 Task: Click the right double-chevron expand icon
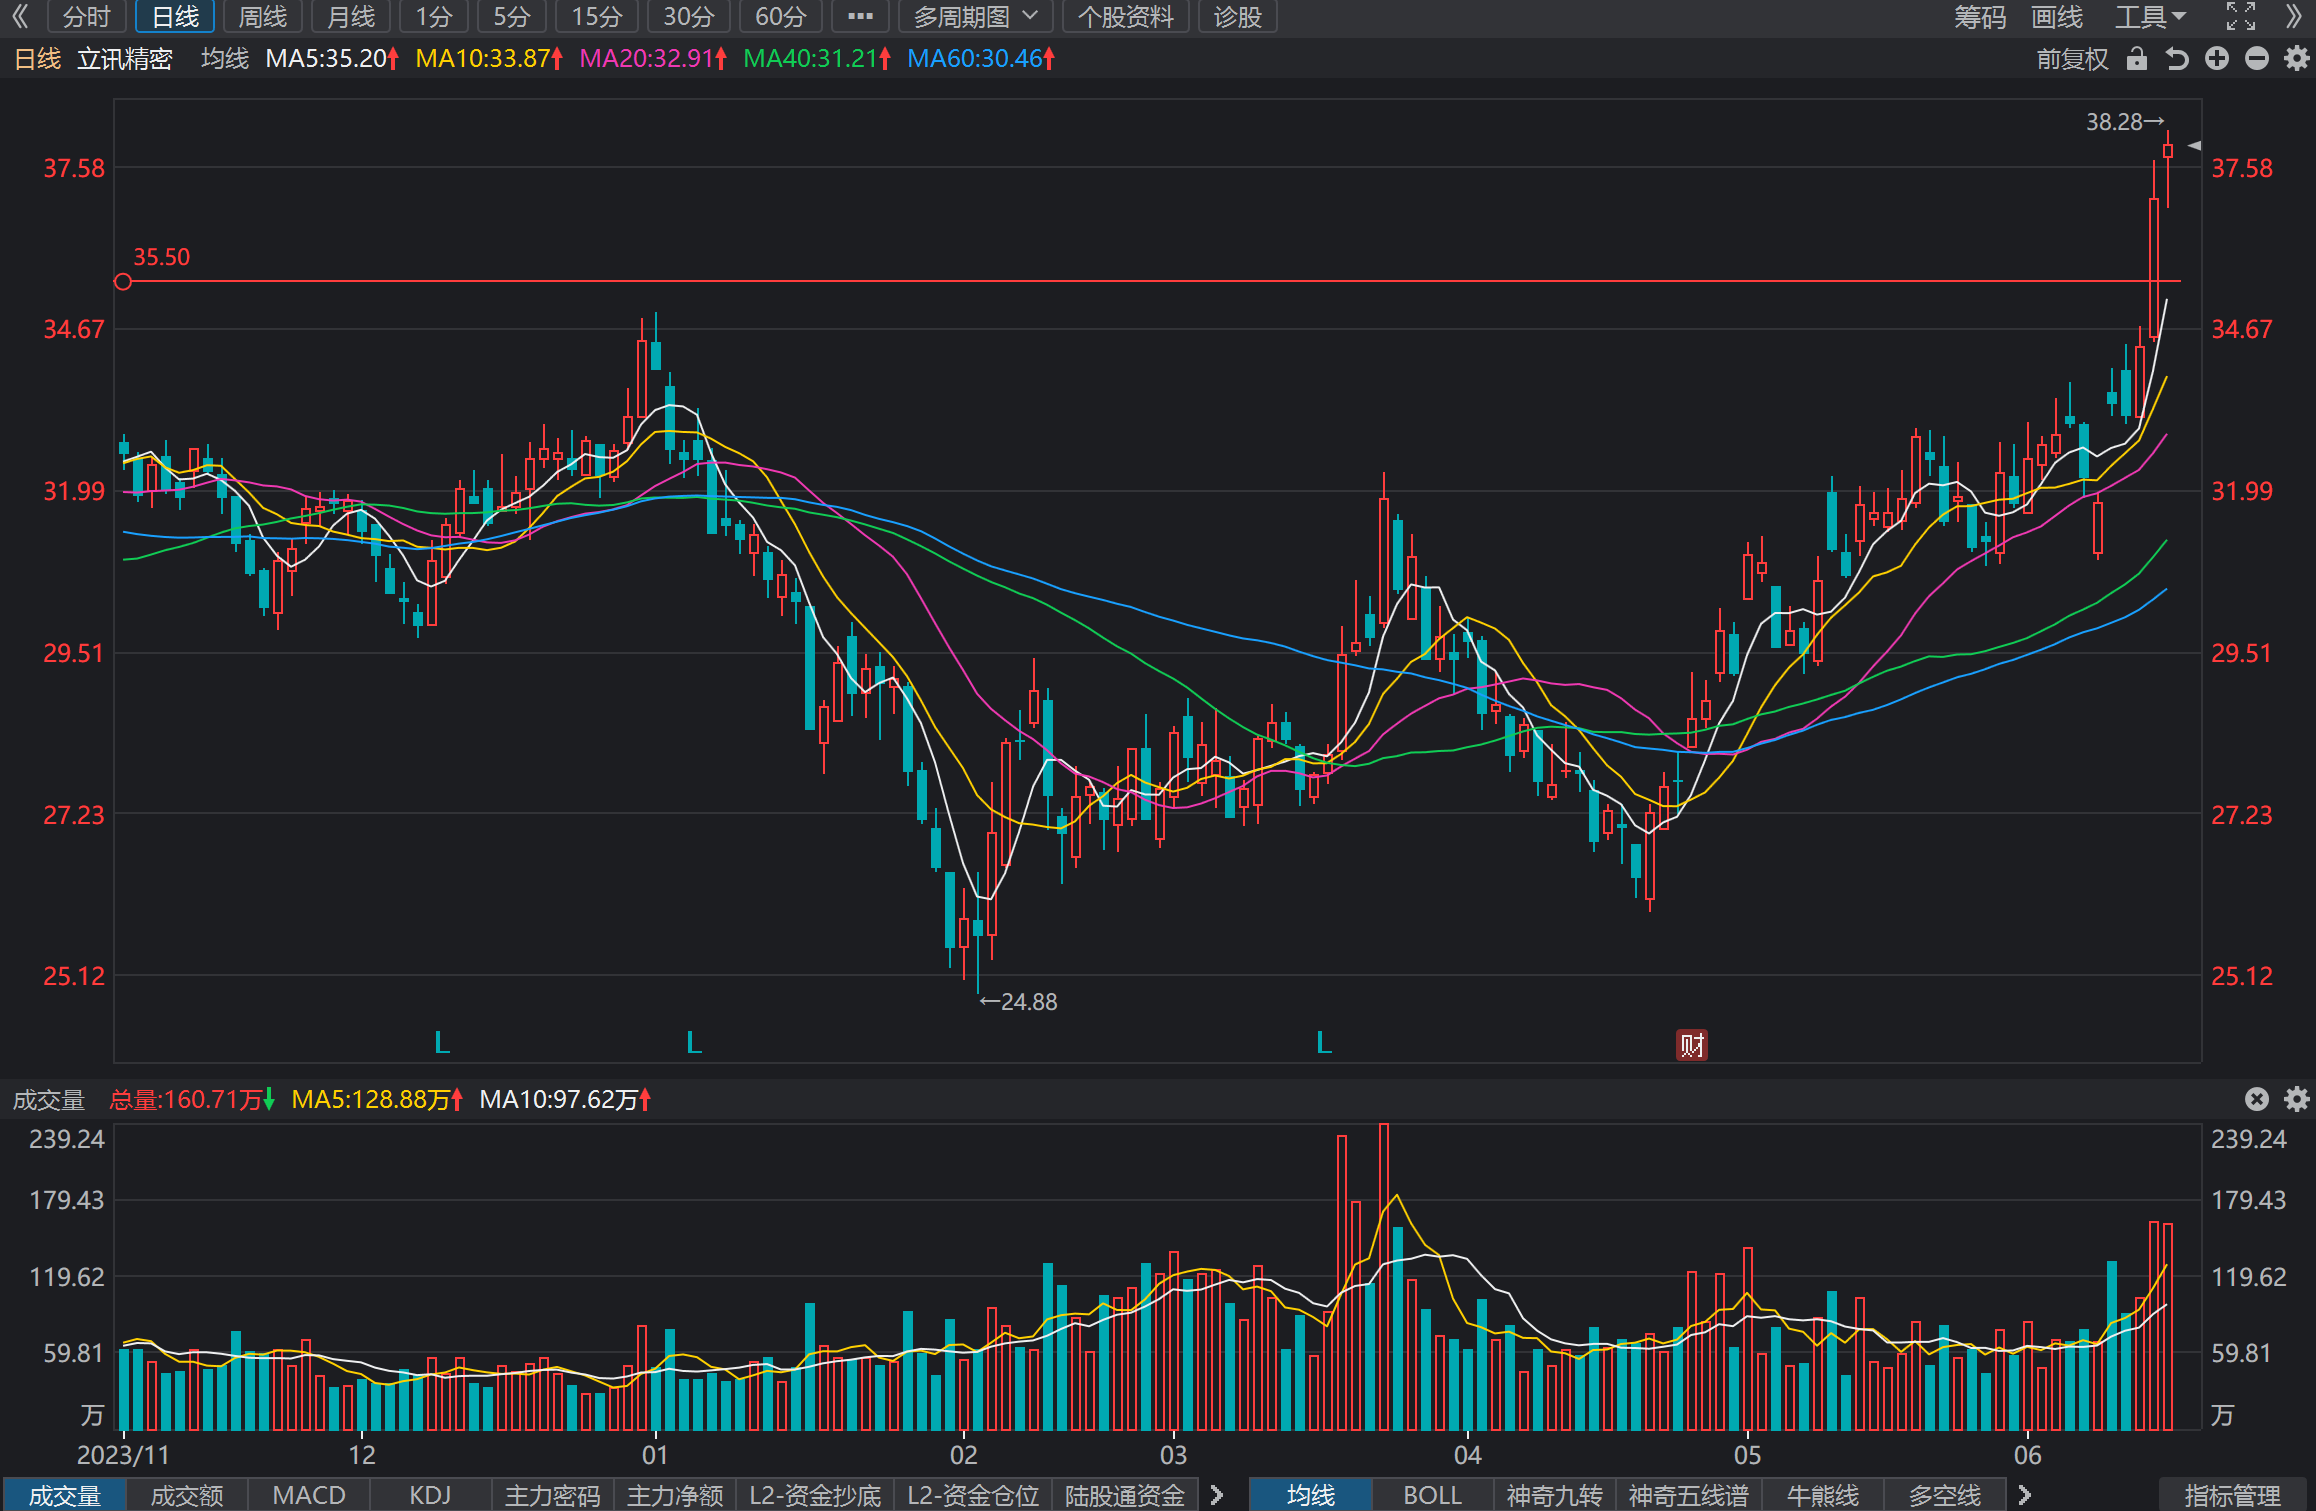pyautogui.click(x=2294, y=16)
